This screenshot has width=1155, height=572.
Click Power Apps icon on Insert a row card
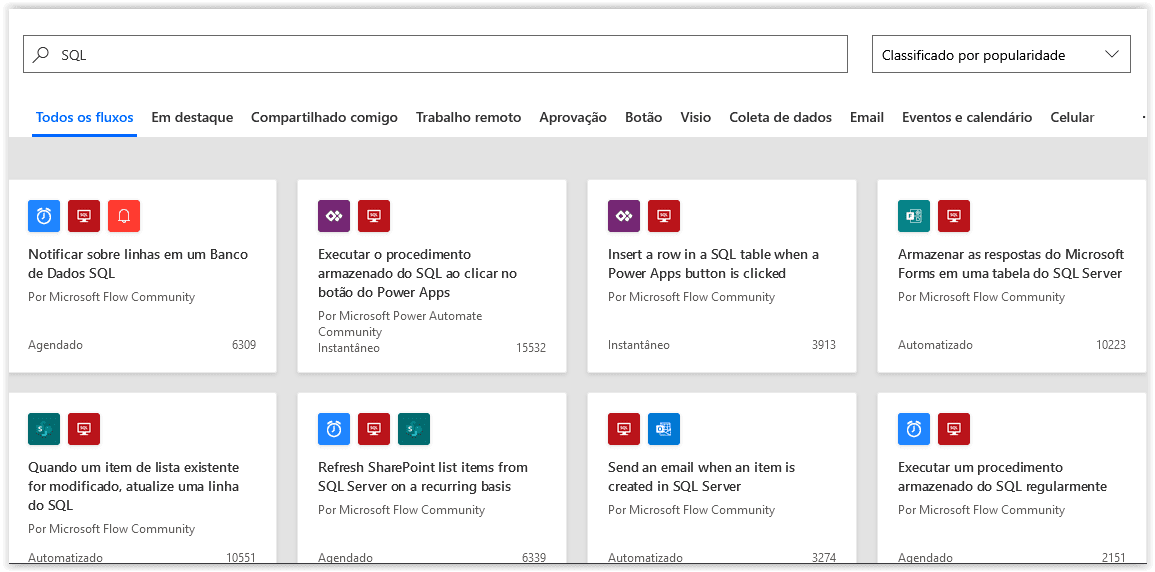[x=625, y=216]
